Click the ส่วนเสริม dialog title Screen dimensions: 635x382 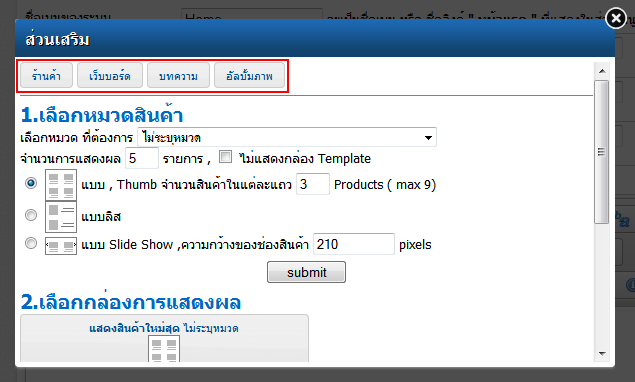click(57, 40)
